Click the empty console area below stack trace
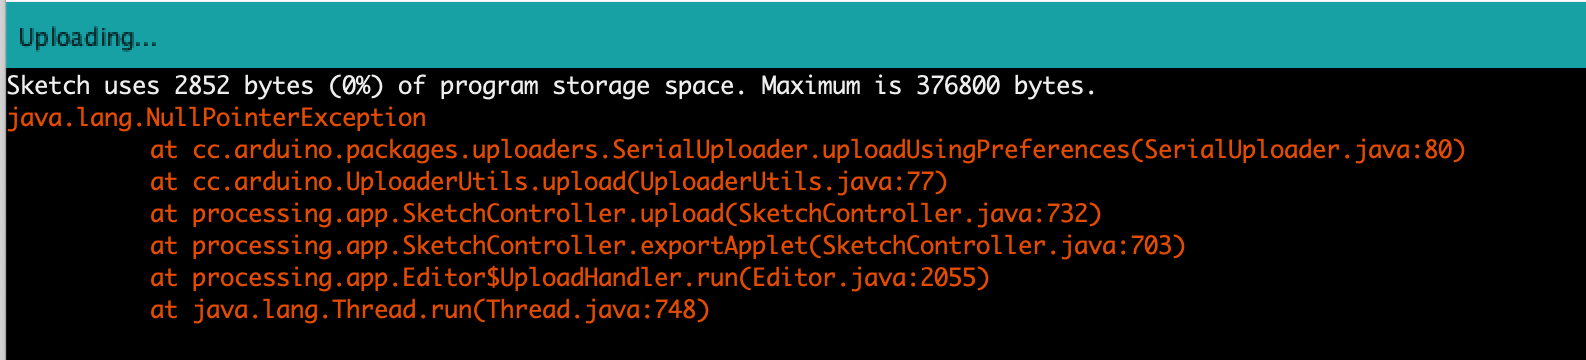The width and height of the screenshot is (1586, 360). [793, 343]
